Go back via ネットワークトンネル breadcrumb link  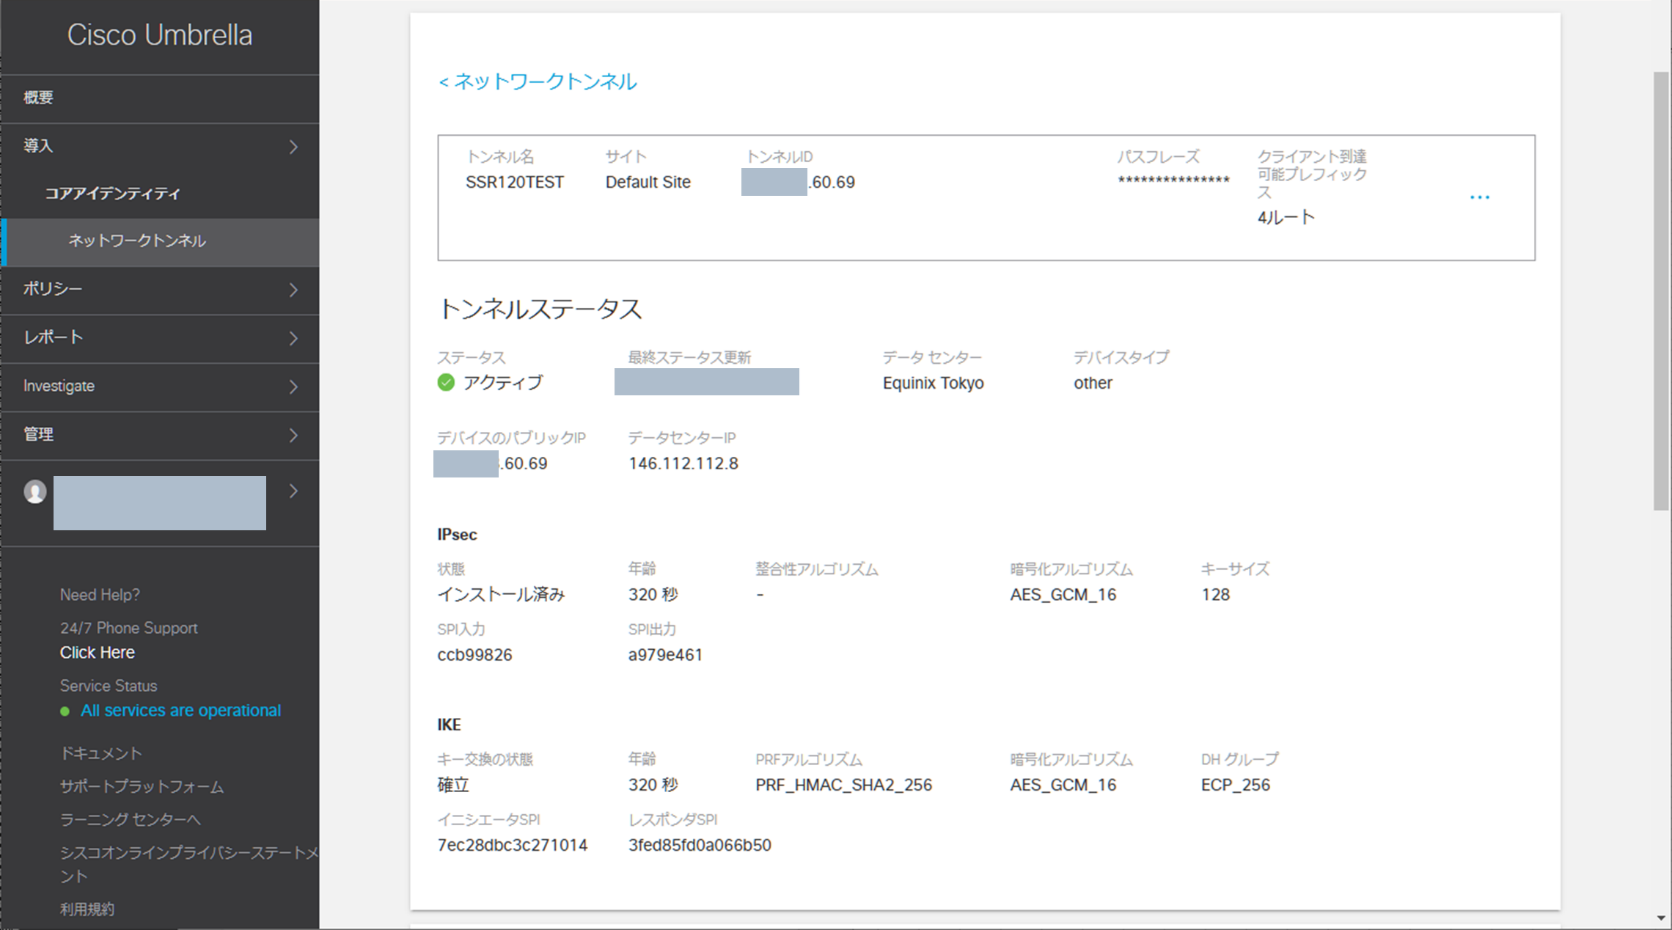pyautogui.click(x=537, y=82)
